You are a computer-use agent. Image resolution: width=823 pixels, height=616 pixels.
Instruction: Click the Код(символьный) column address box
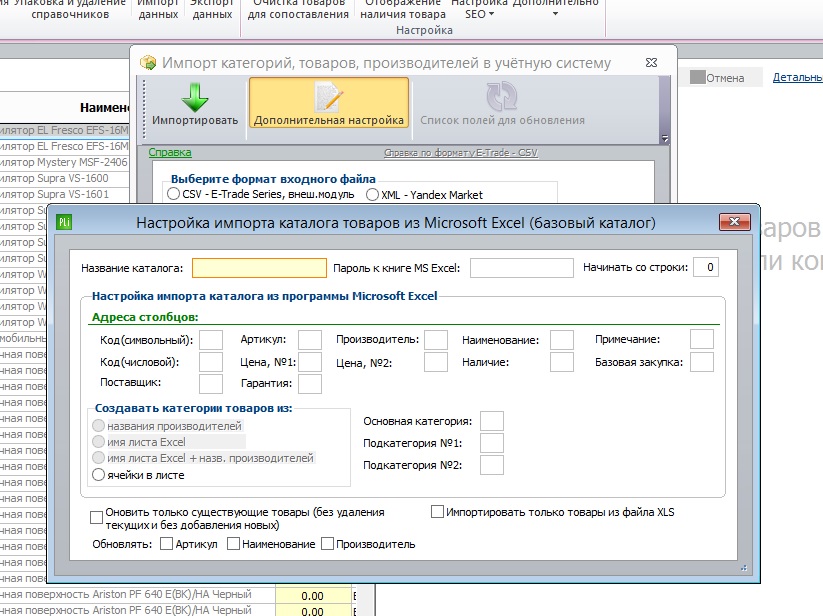click(x=211, y=339)
